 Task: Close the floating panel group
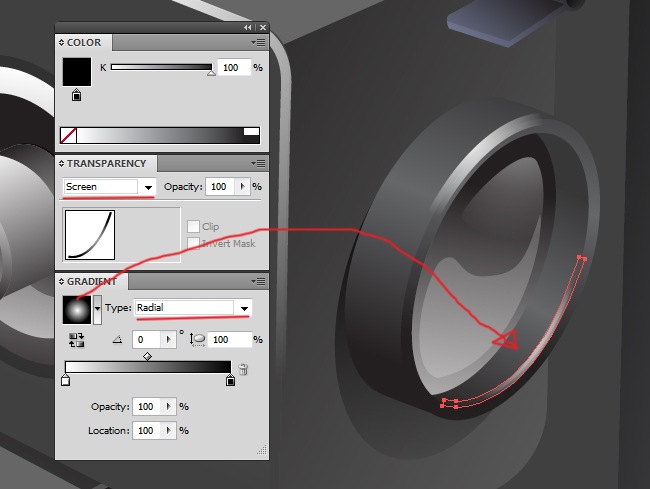[x=263, y=27]
